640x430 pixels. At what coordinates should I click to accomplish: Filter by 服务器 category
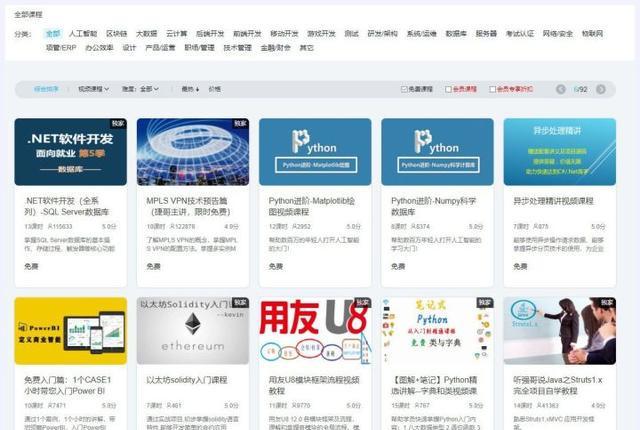click(x=486, y=33)
